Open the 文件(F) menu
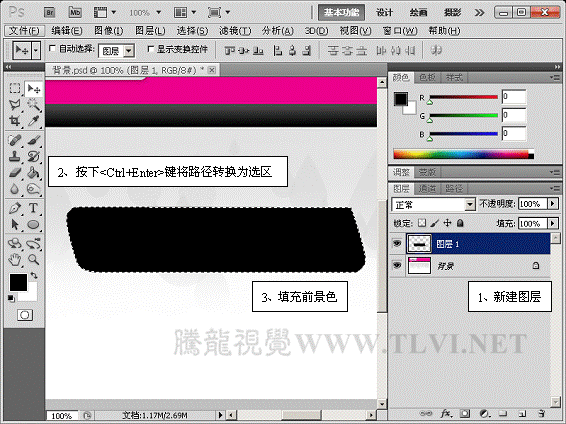Screen dimensions: 566x424 [x=24, y=31]
